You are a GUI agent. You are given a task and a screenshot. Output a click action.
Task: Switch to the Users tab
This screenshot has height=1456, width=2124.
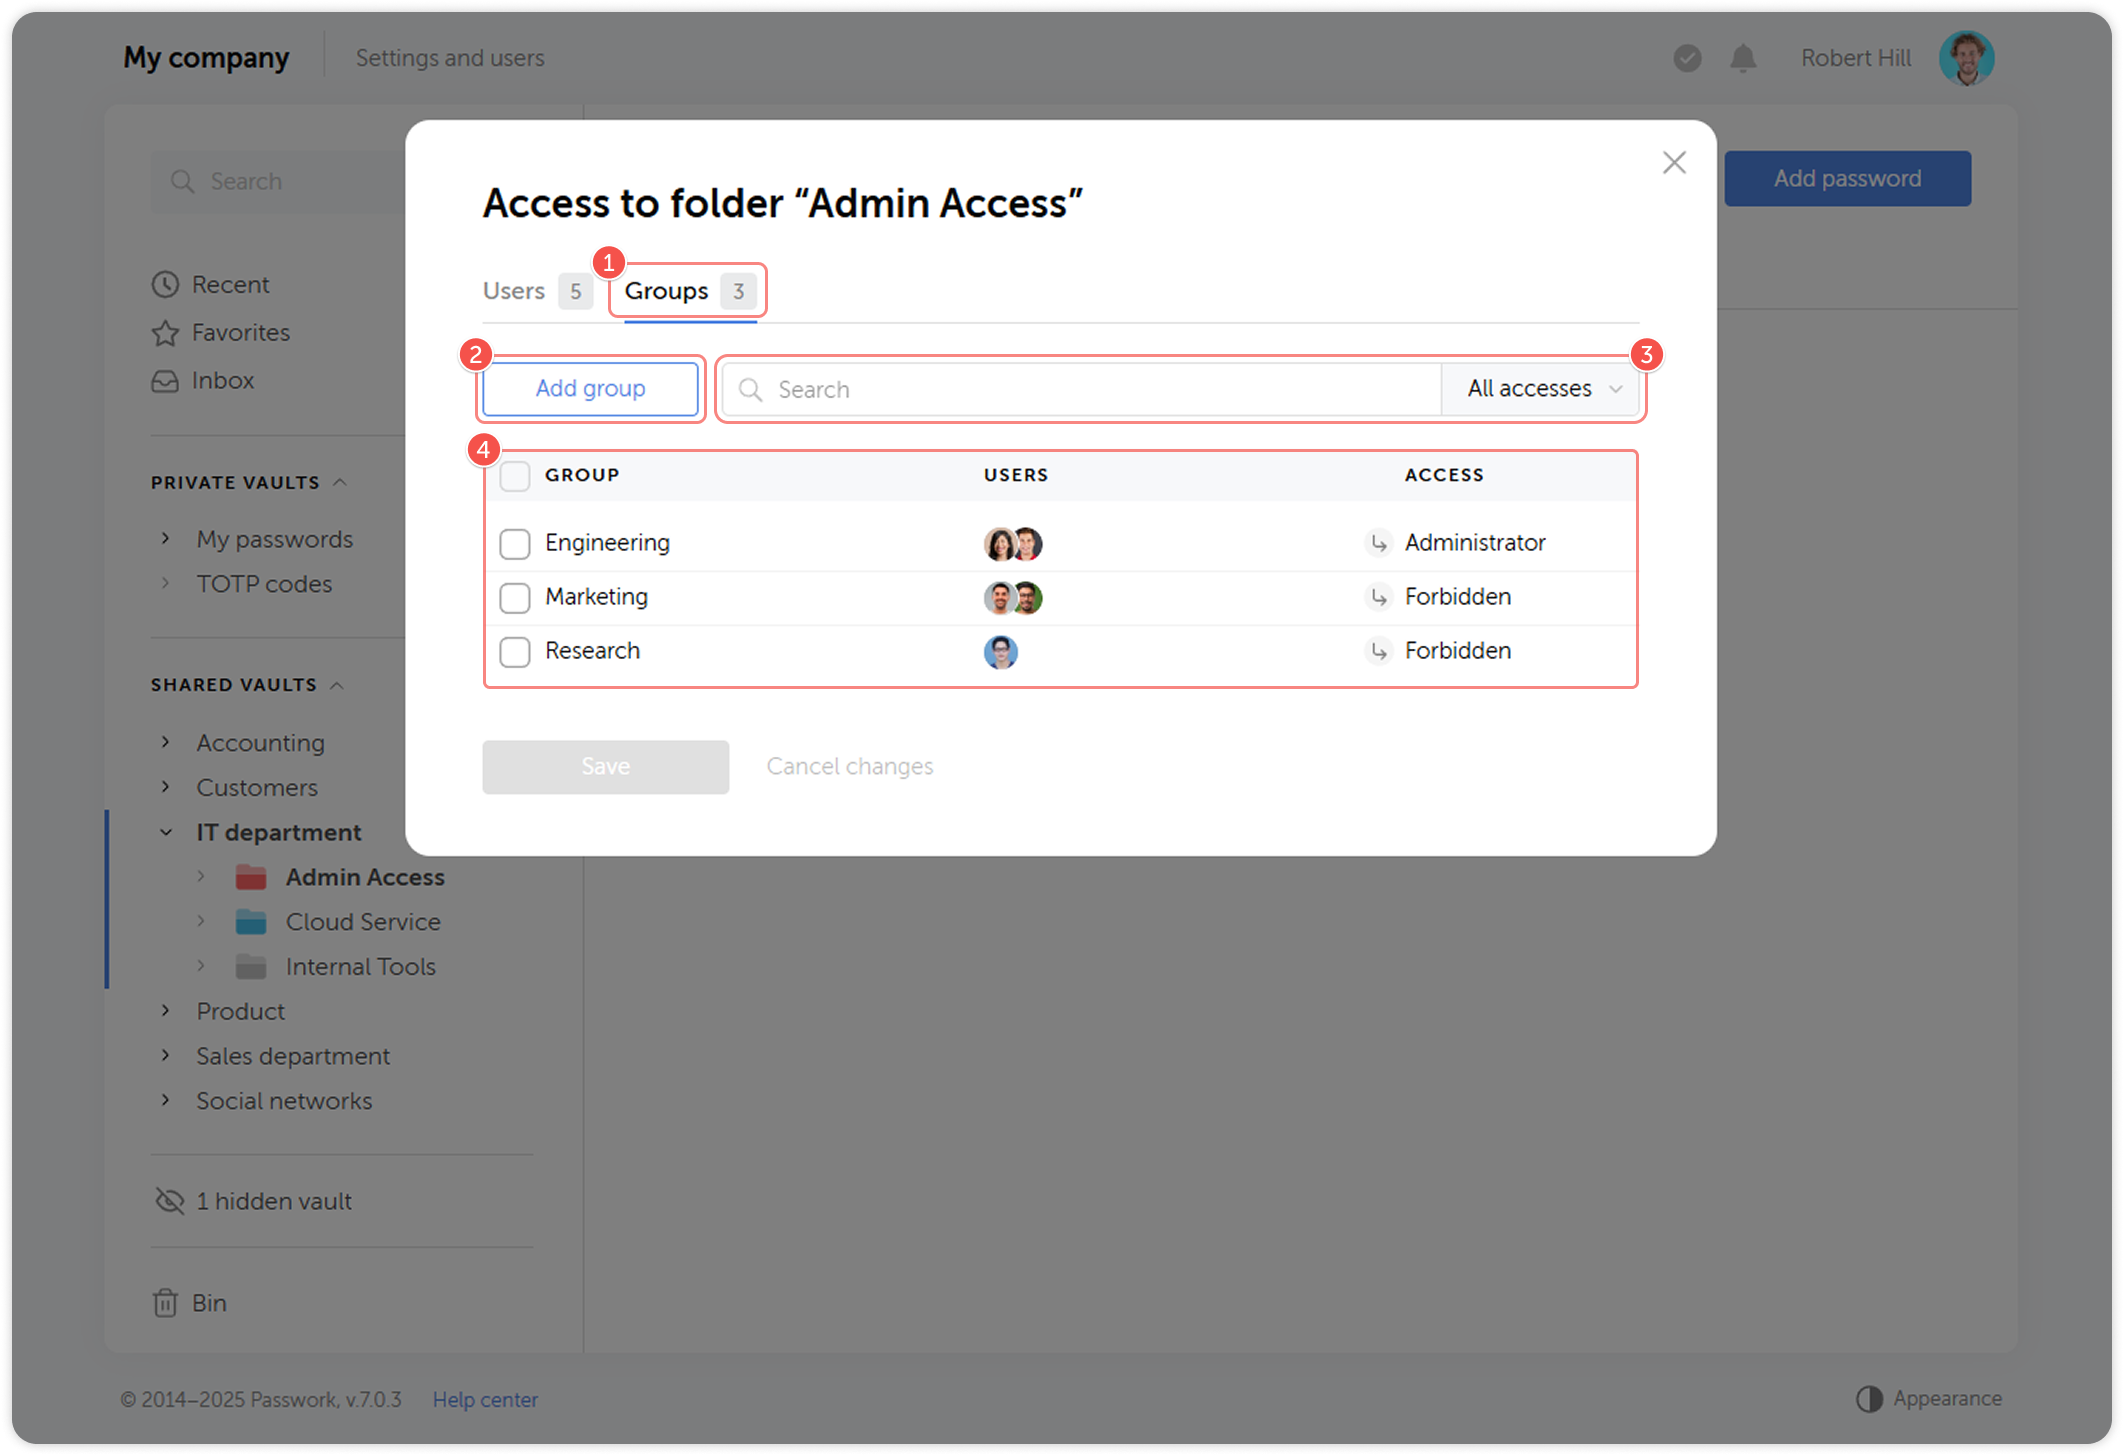513,291
